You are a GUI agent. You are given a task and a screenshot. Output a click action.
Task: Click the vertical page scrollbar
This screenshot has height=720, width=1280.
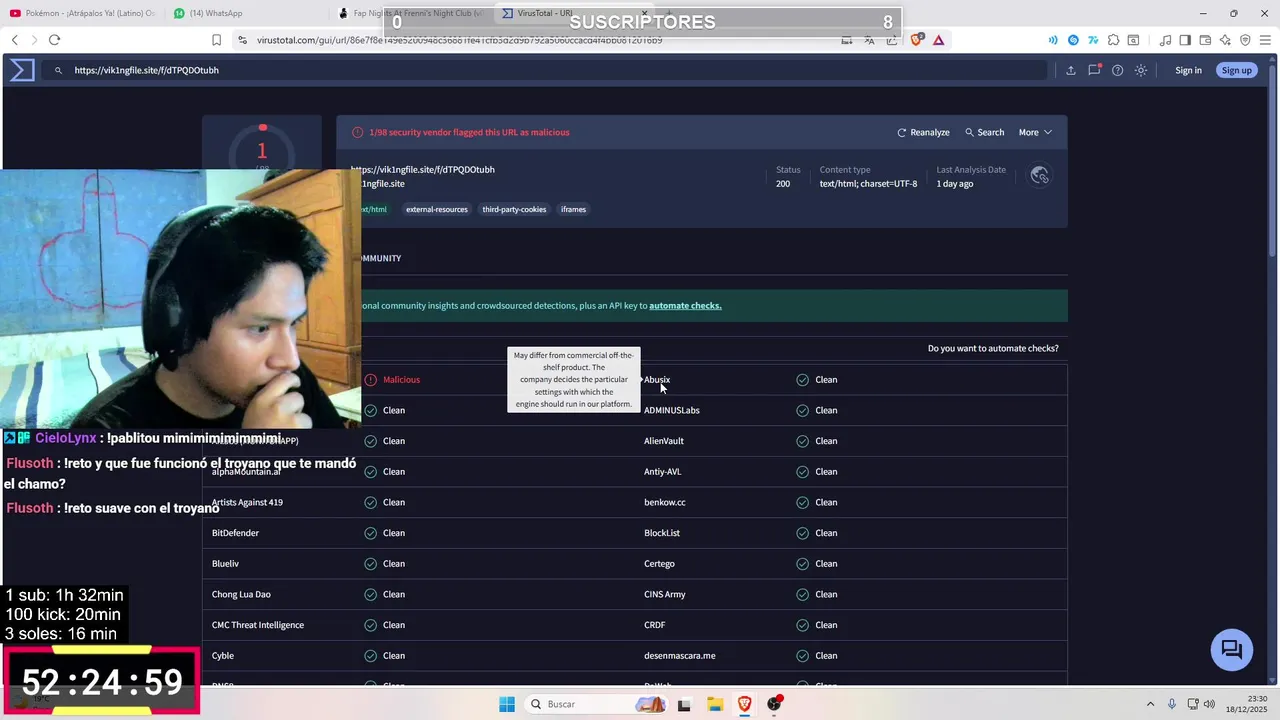point(1274,160)
